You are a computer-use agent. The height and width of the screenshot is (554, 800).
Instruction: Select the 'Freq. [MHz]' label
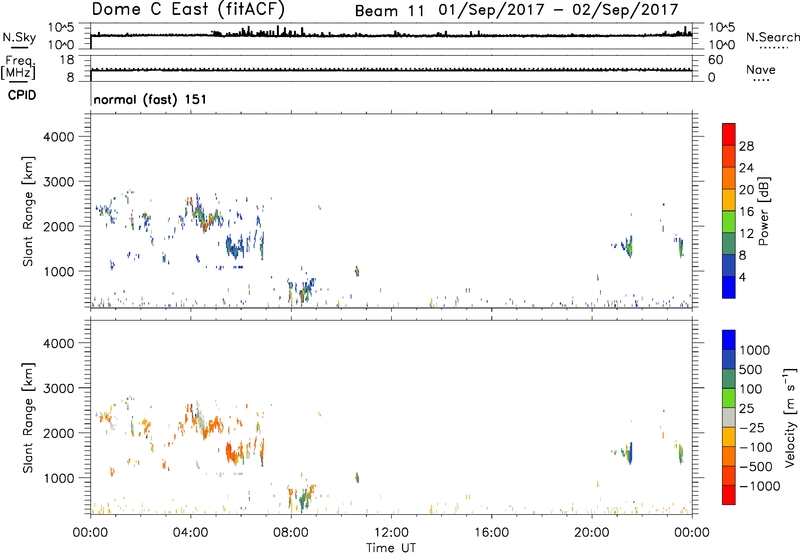[x=18, y=67]
